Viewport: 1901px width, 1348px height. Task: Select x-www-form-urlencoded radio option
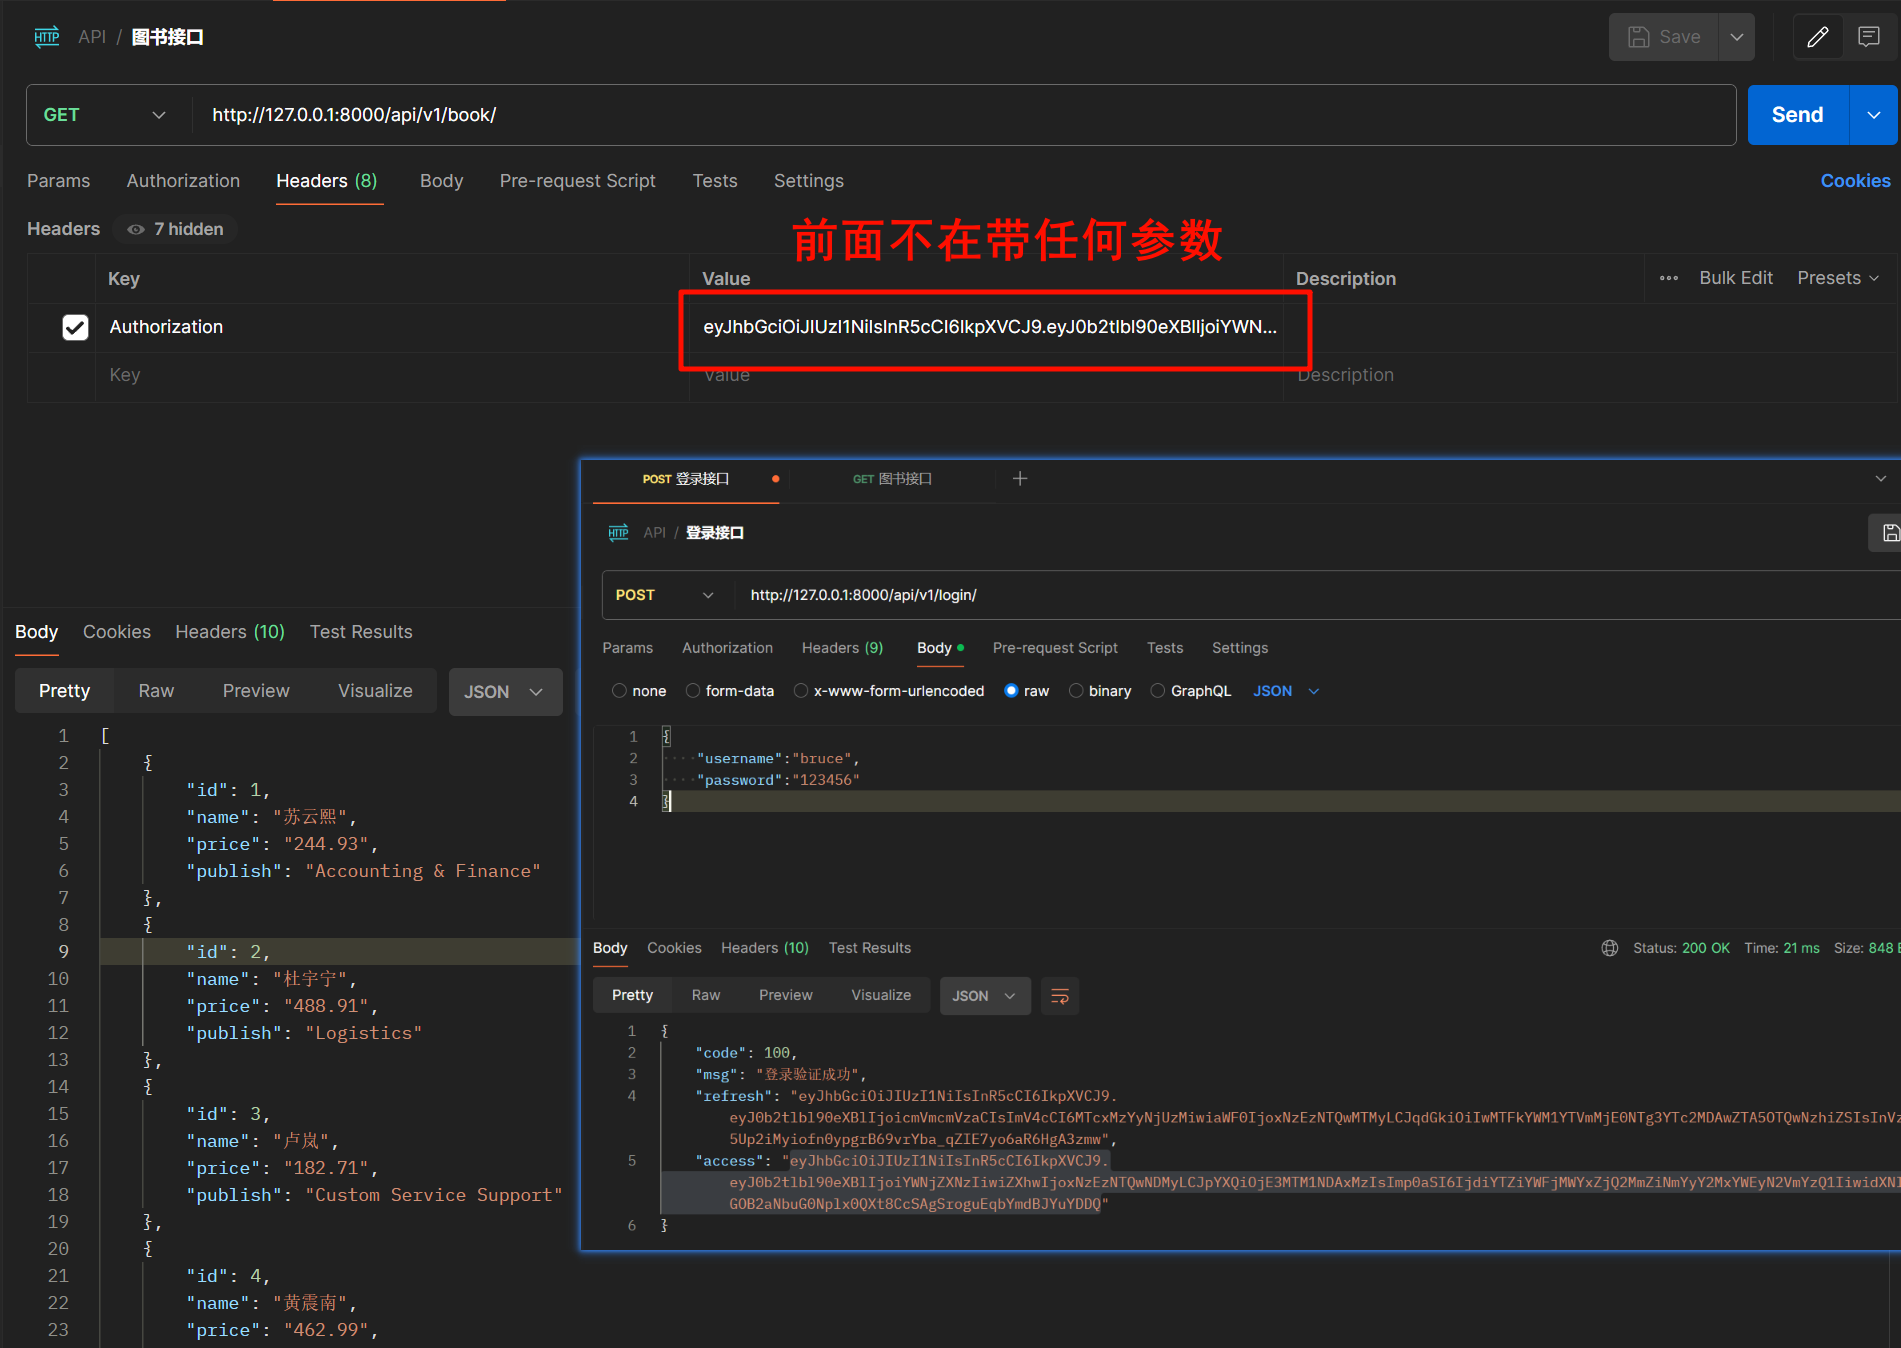pos(800,691)
